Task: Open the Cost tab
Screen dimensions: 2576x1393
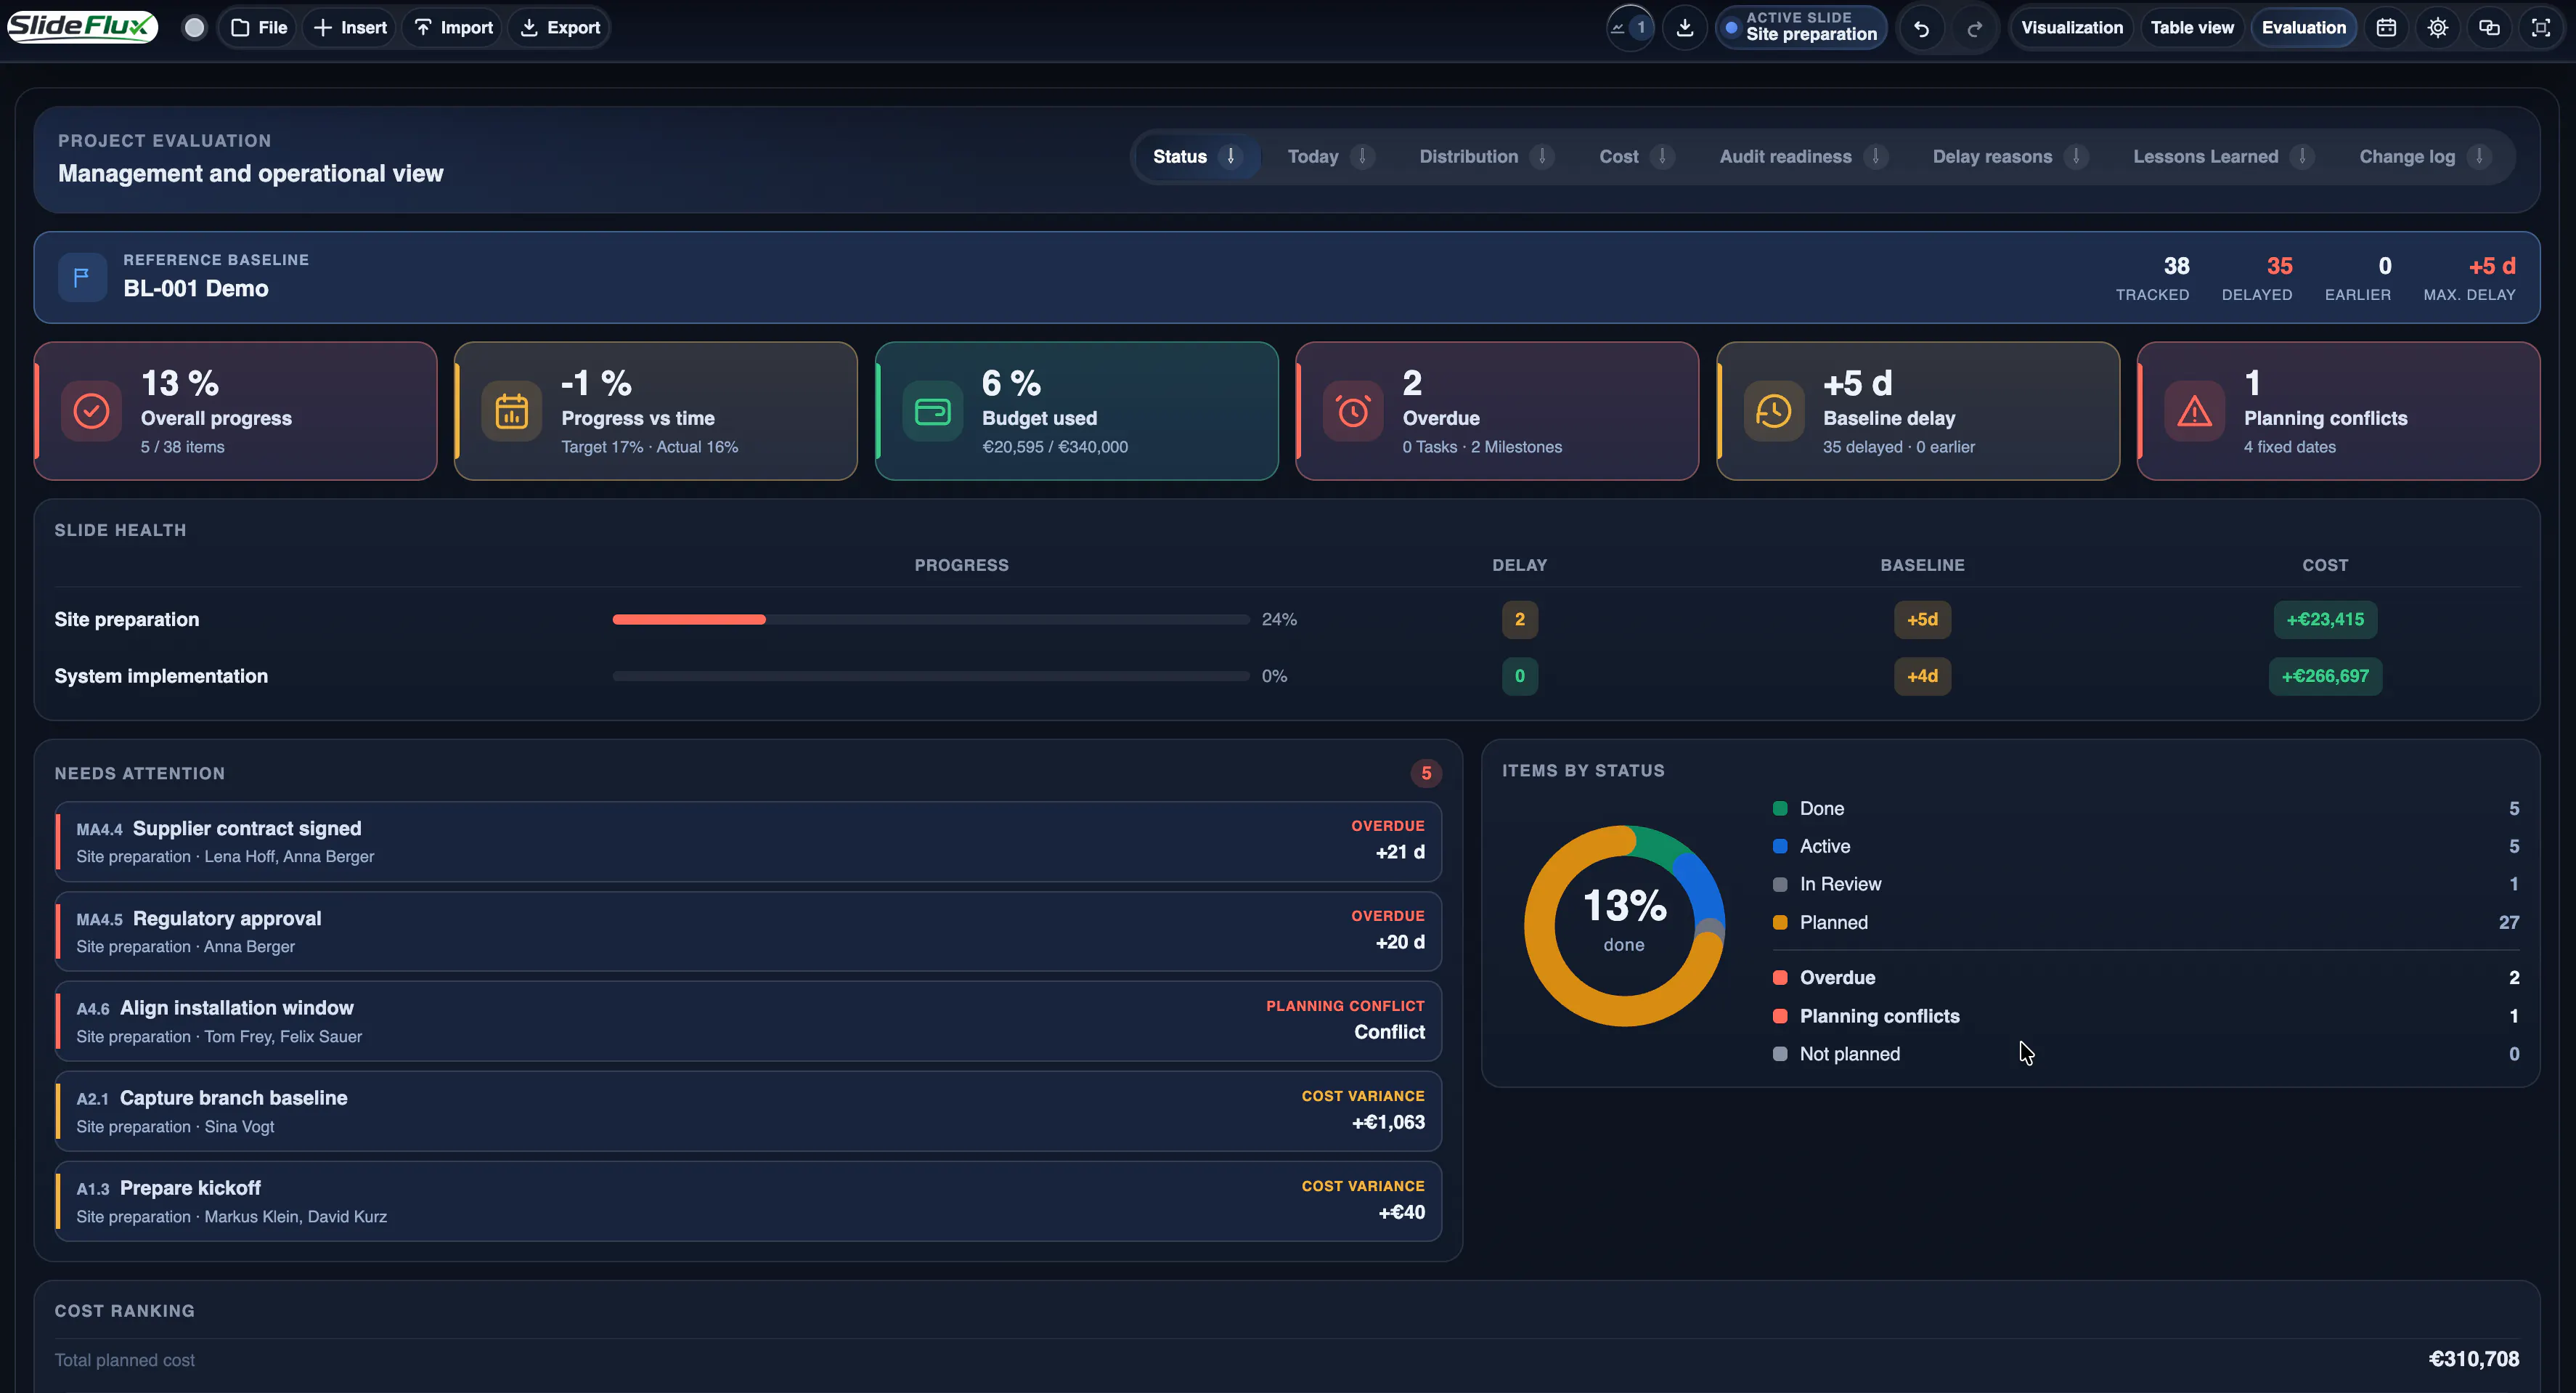Action: [1636, 156]
